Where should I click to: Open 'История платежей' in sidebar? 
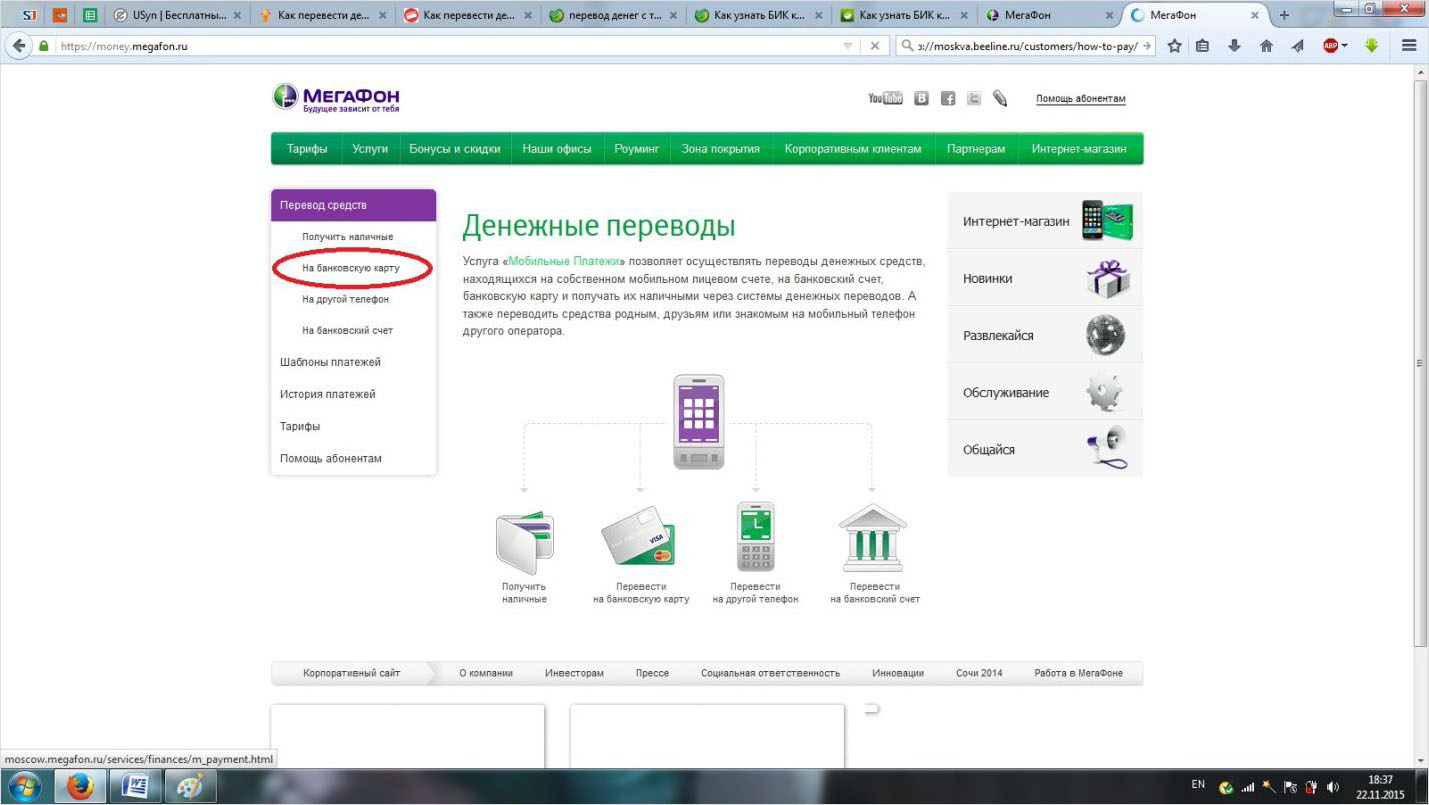[x=328, y=394]
